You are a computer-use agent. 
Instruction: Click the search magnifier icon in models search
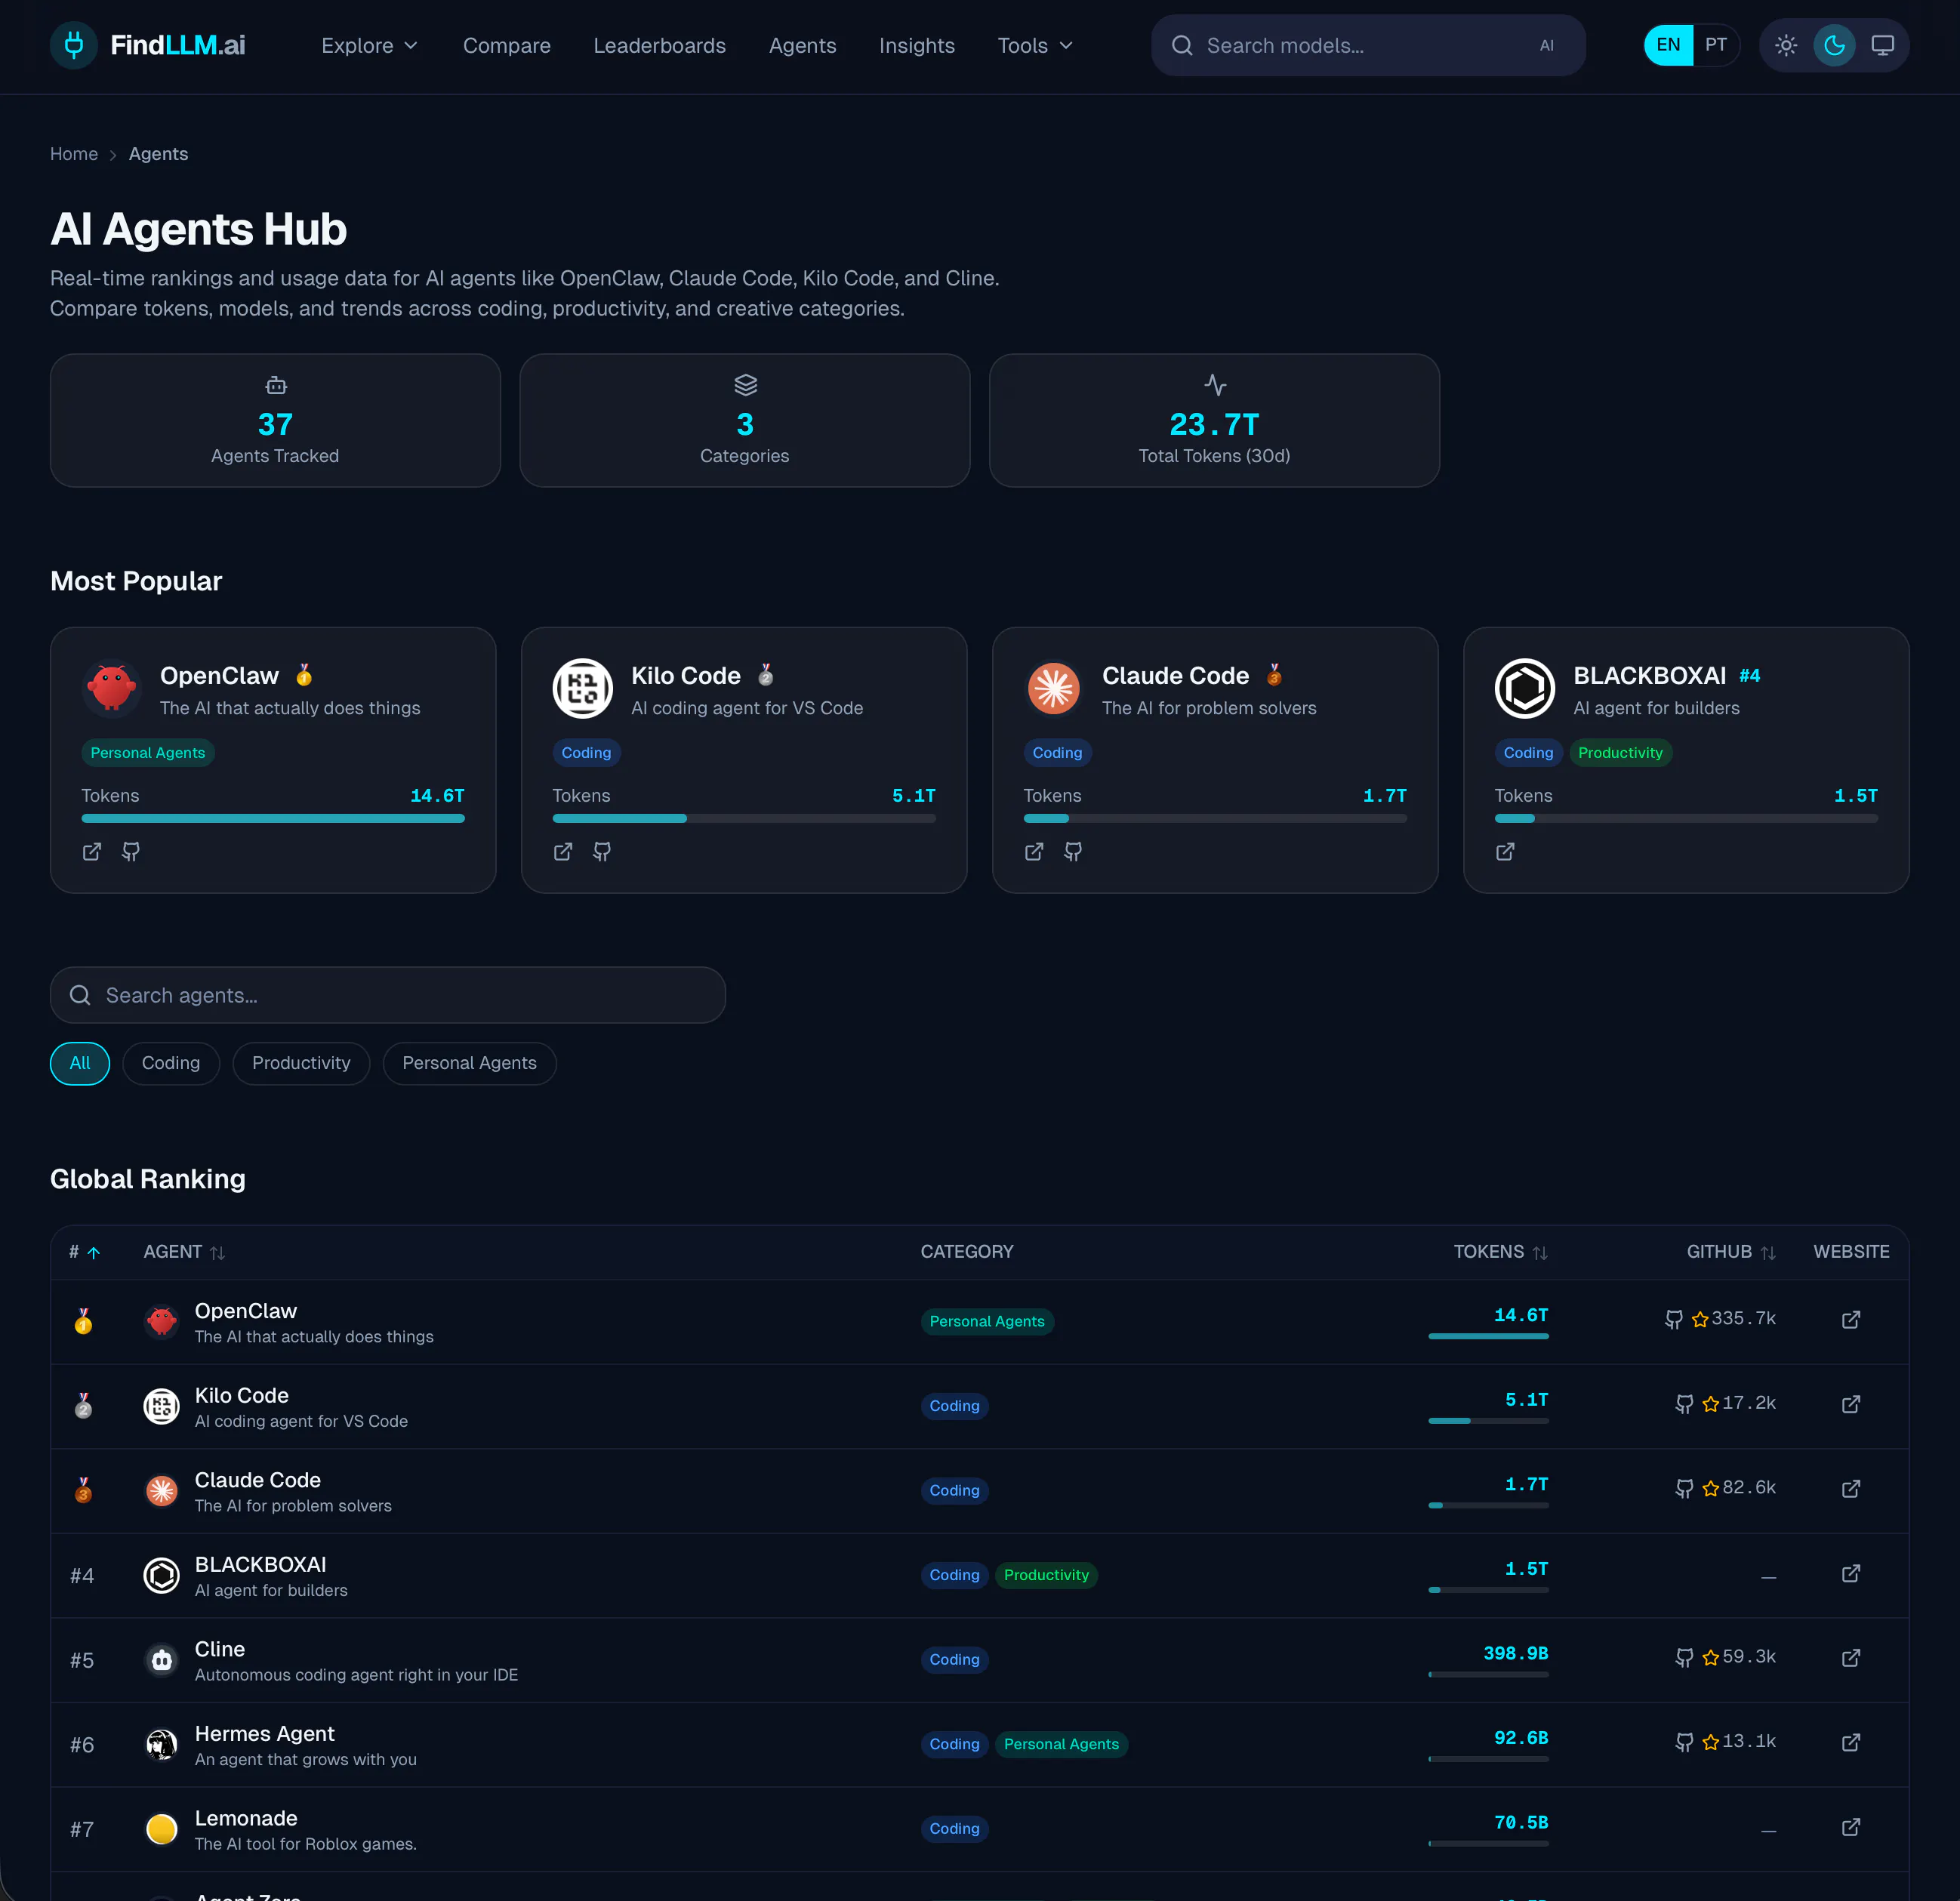[1182, 45]
